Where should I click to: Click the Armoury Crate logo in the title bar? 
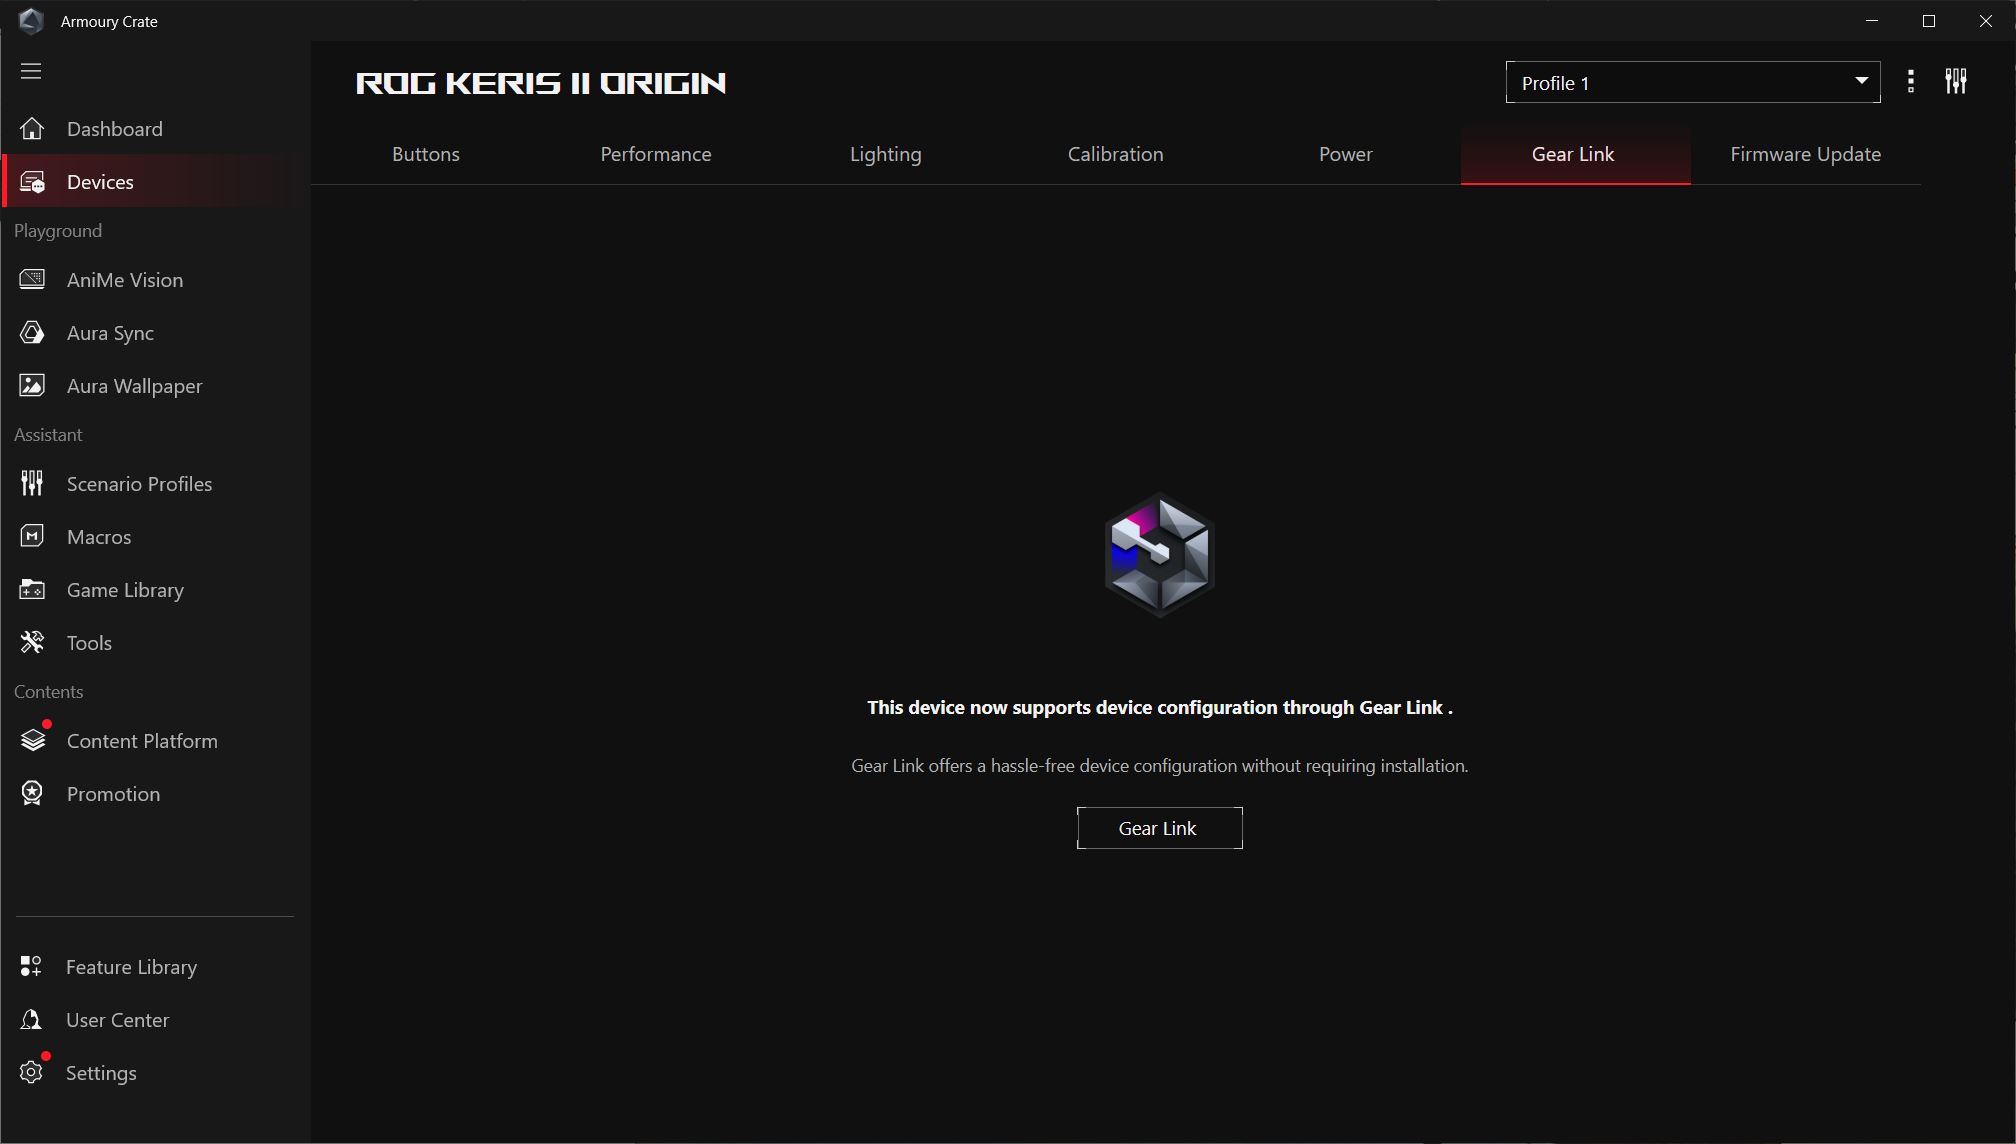[31, 21]
